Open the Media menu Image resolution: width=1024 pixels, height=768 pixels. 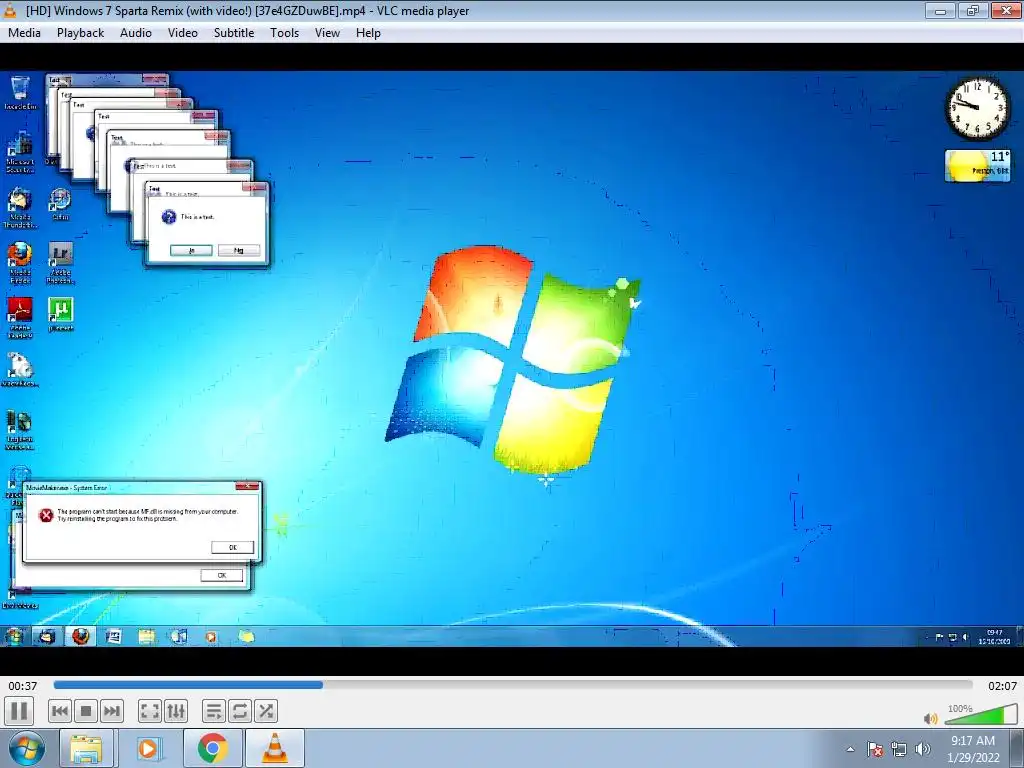tap(24, 33)
